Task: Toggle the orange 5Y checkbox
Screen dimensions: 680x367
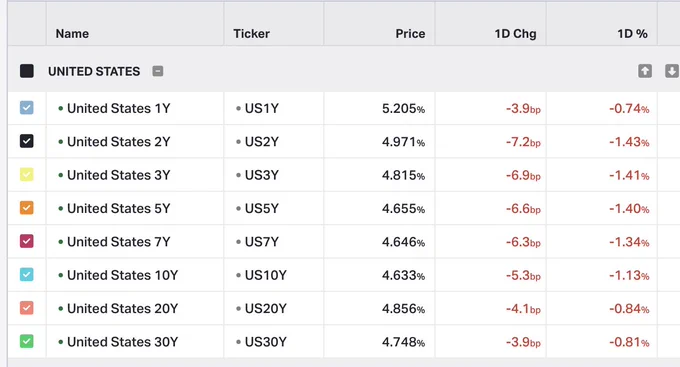Action: click(27, 208)
